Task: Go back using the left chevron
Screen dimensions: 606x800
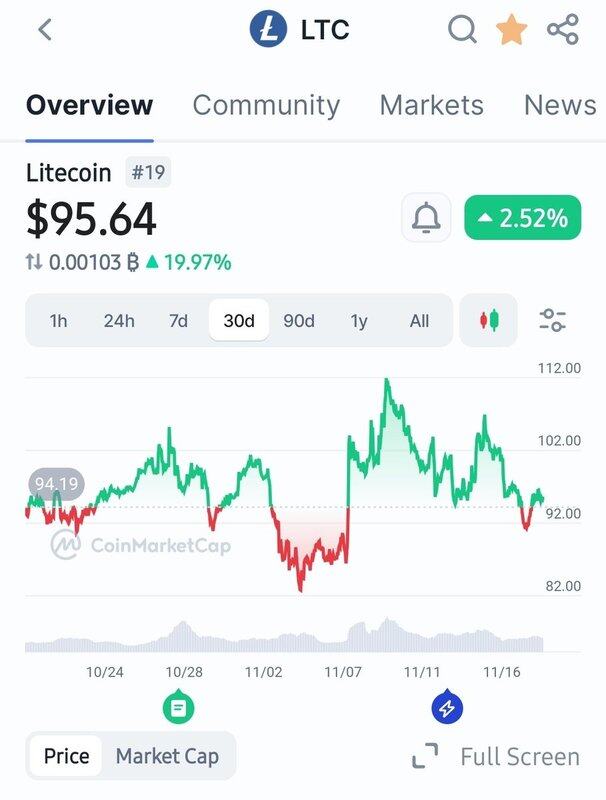Action: tap(44, 29)
